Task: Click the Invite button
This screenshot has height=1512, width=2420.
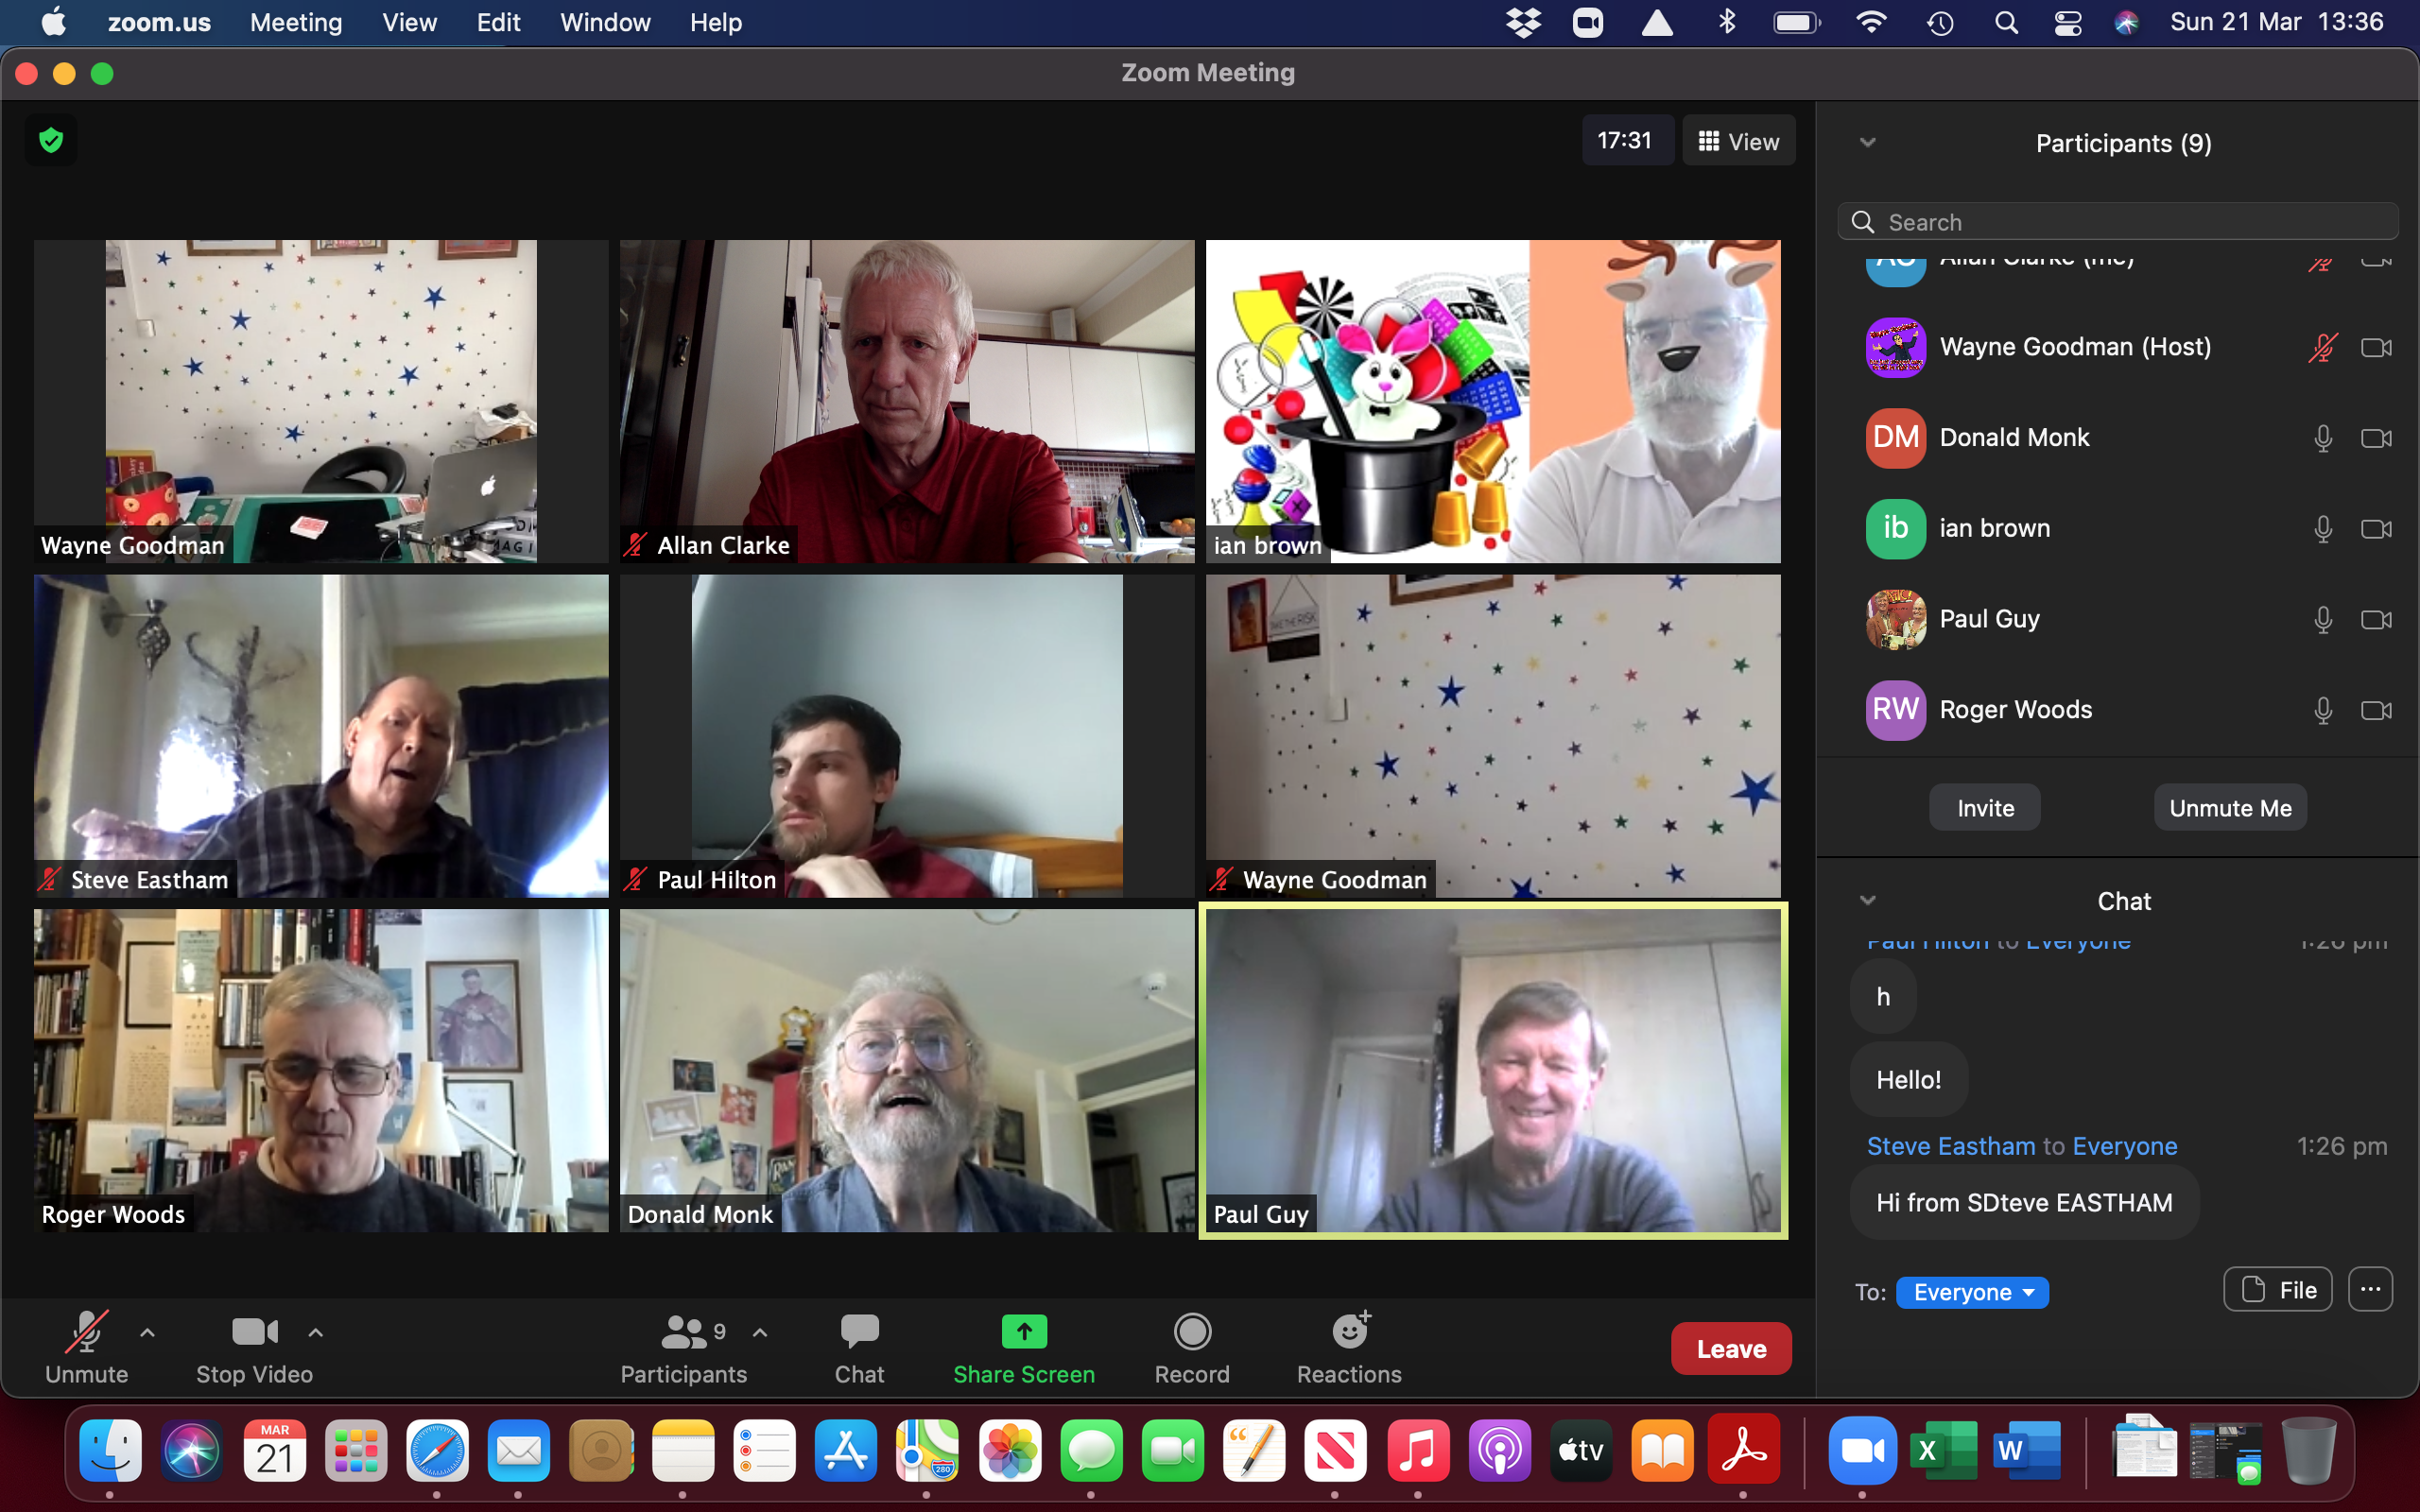Action: (x=1985, y=808)
